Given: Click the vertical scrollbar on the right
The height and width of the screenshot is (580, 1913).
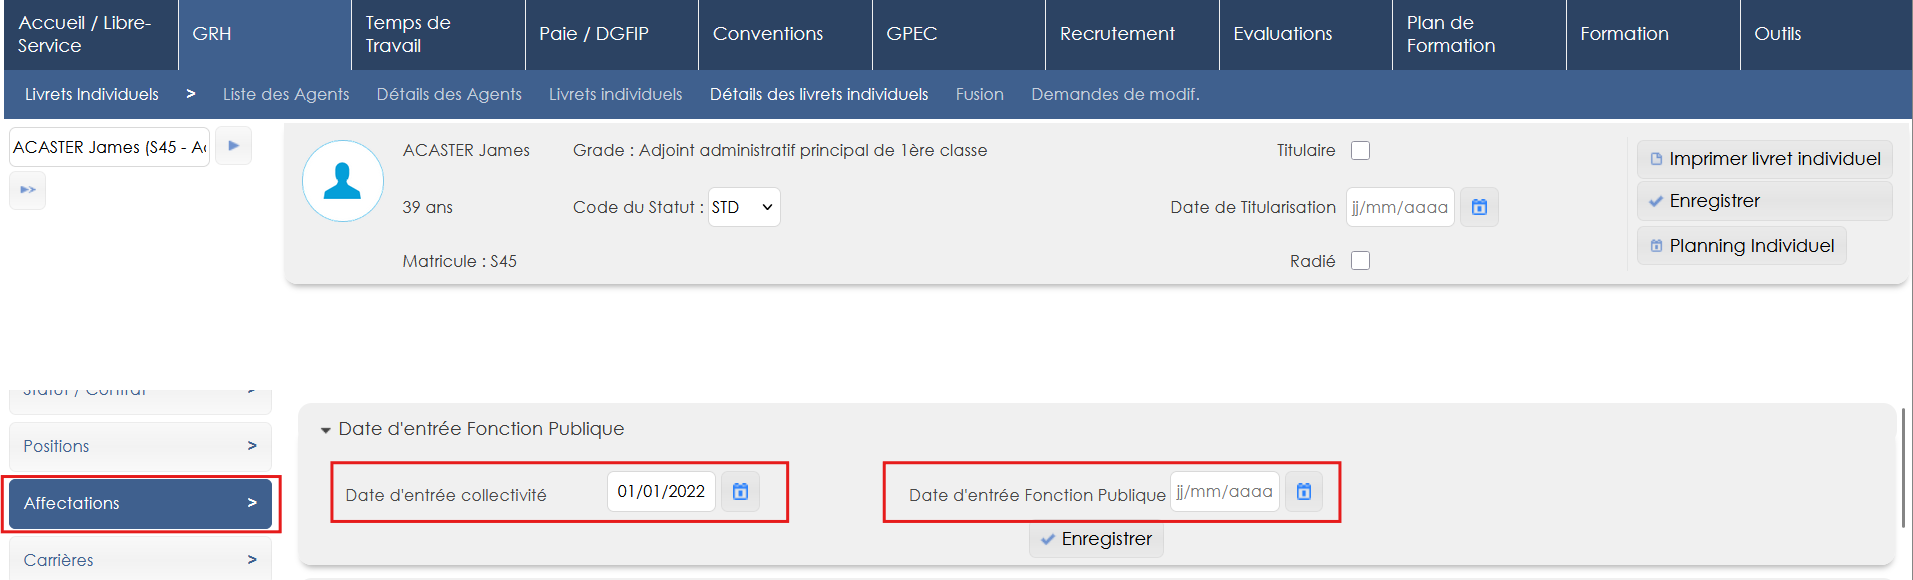Looking at the screenshot, I should [x=1903, y=467].
